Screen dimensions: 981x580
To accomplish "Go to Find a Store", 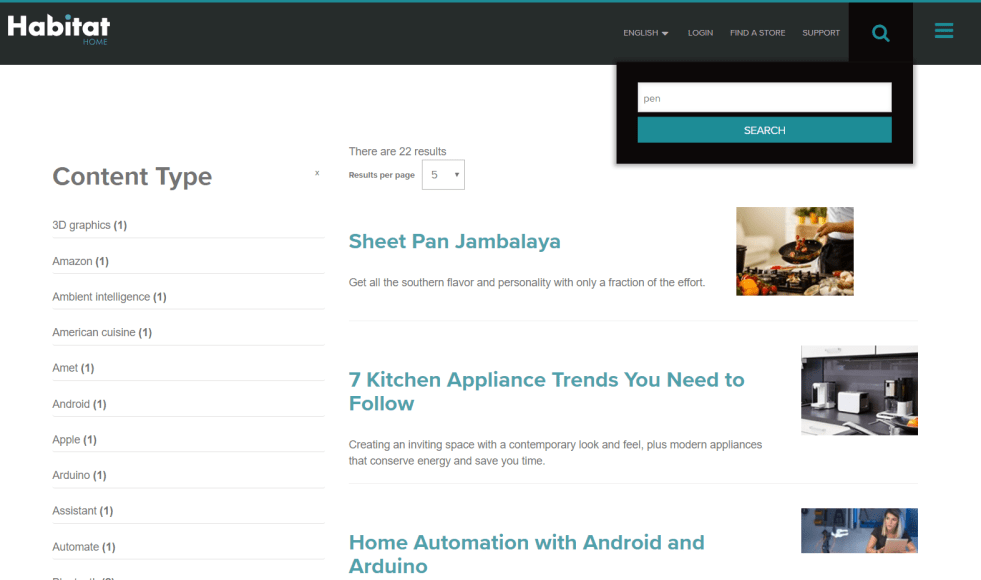I will point(757,33).
